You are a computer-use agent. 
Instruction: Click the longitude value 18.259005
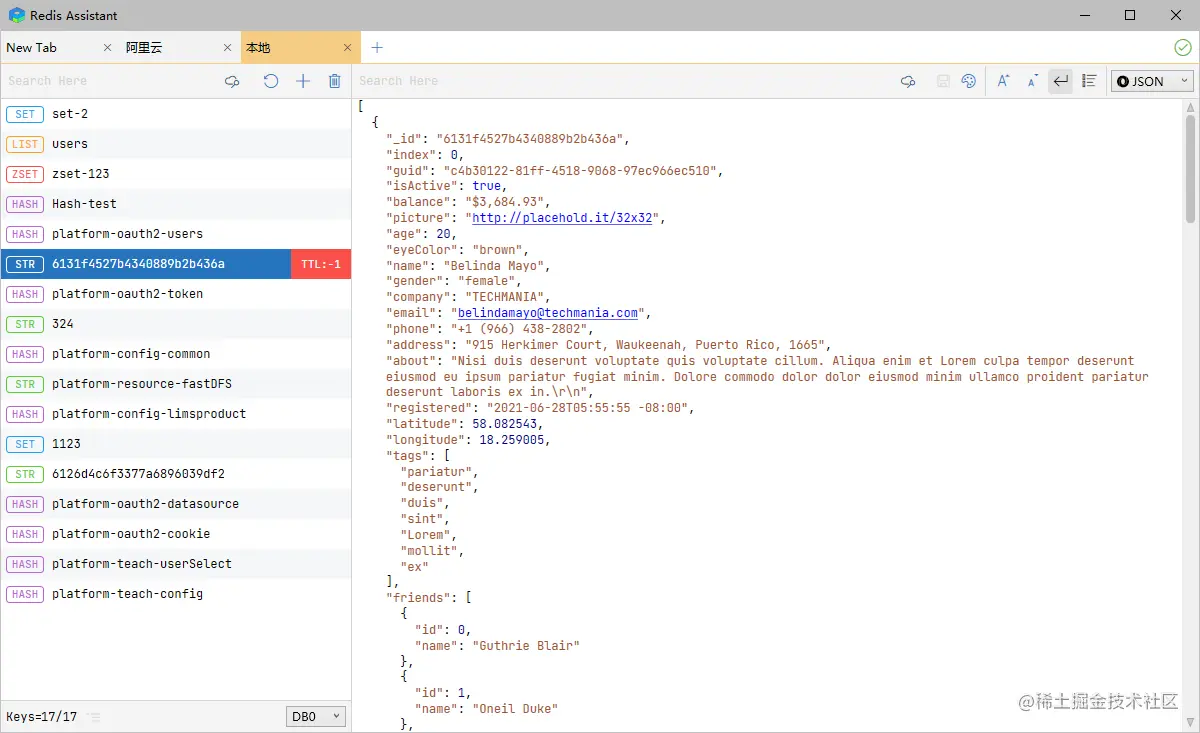[x=511, y=440]
